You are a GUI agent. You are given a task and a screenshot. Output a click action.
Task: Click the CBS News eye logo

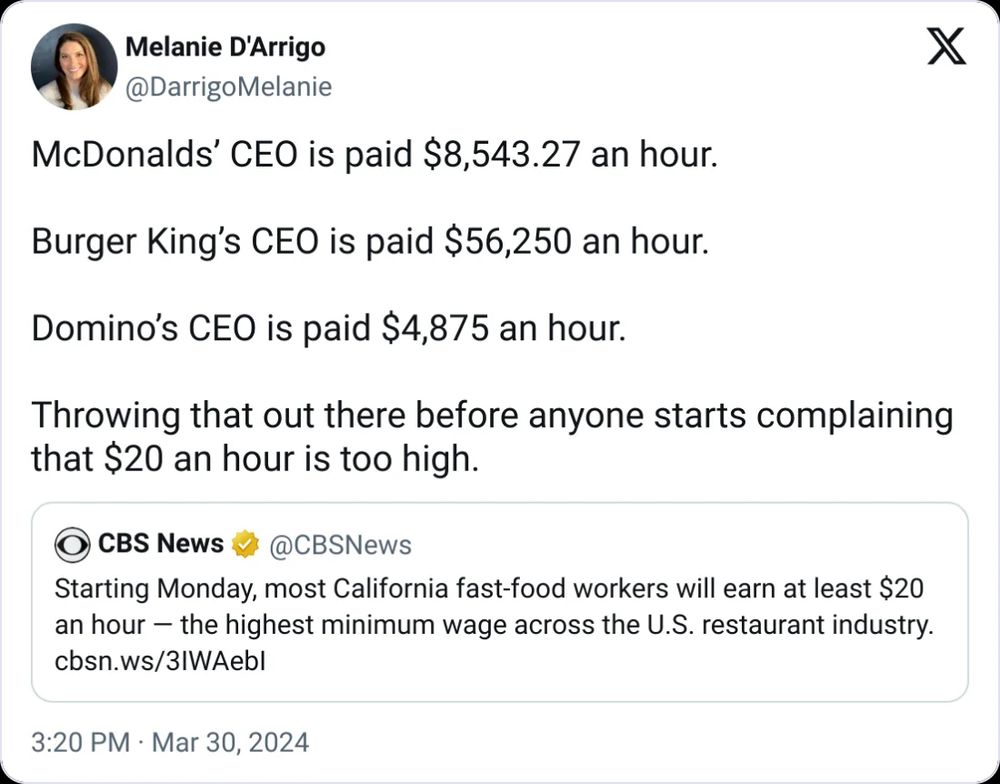click(72, 545)
